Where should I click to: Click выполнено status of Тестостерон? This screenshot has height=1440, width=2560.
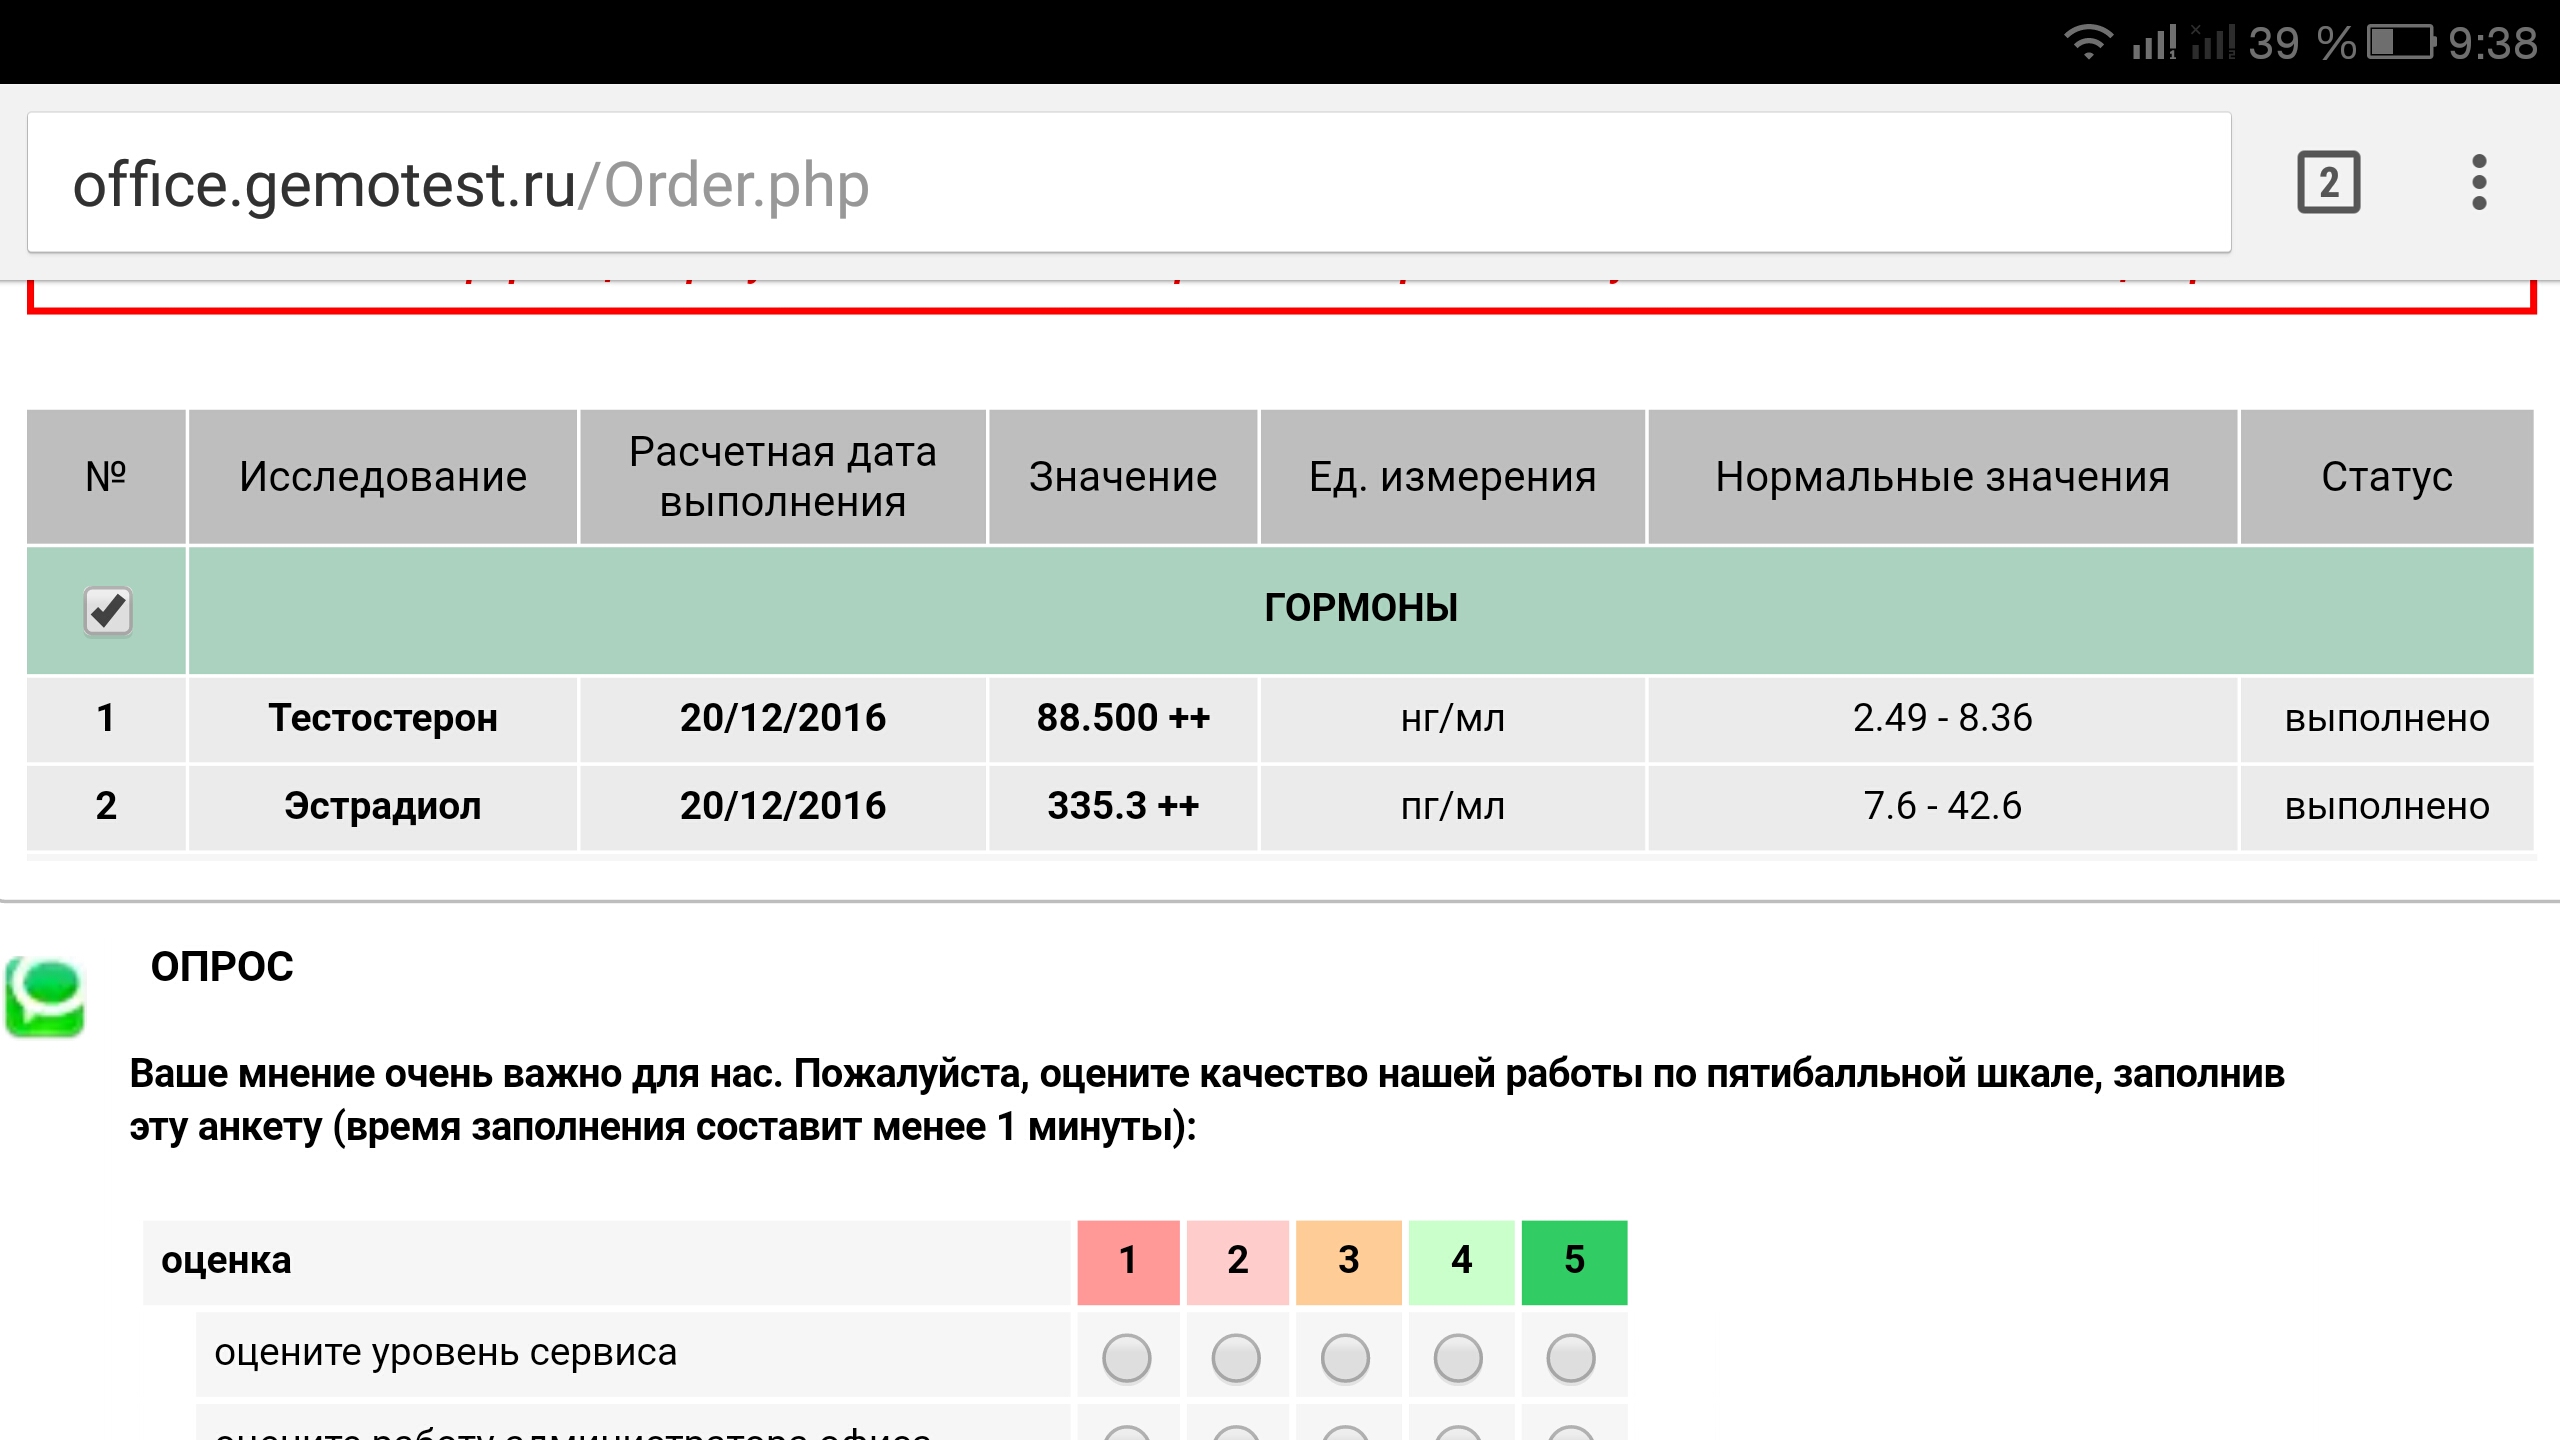[x=2387, y=717]
